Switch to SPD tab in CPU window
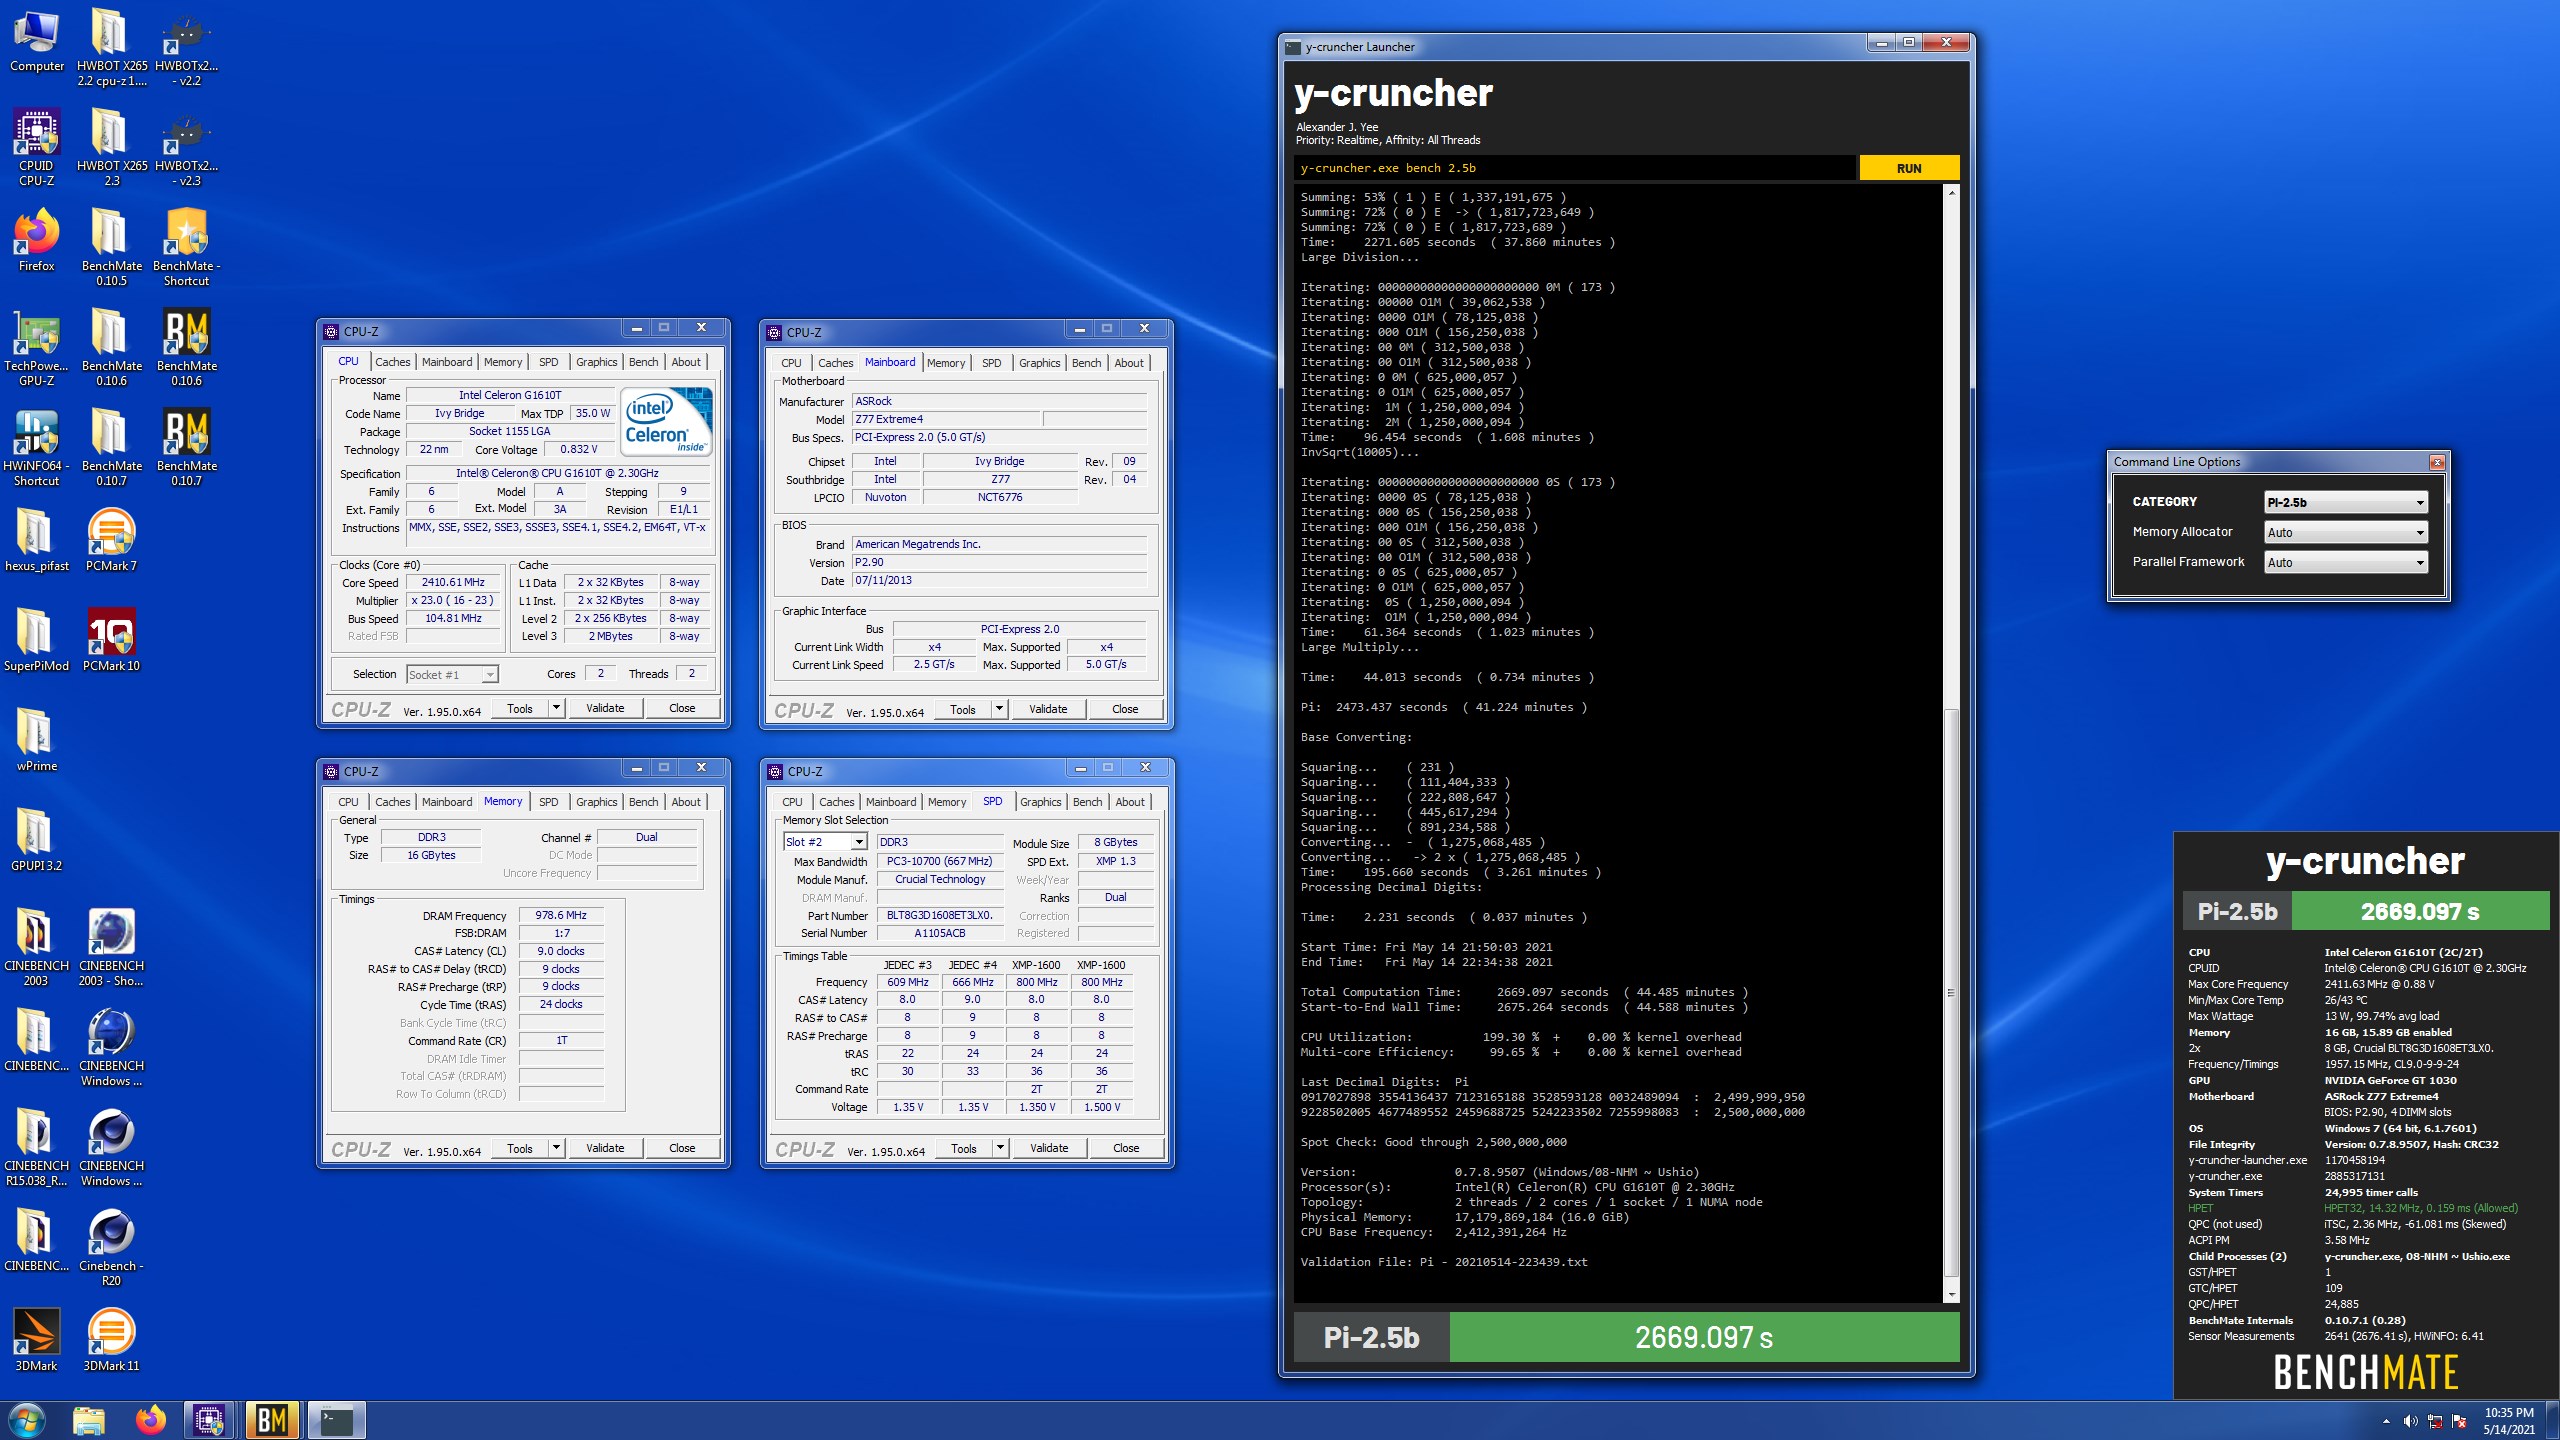 [548, 362]
